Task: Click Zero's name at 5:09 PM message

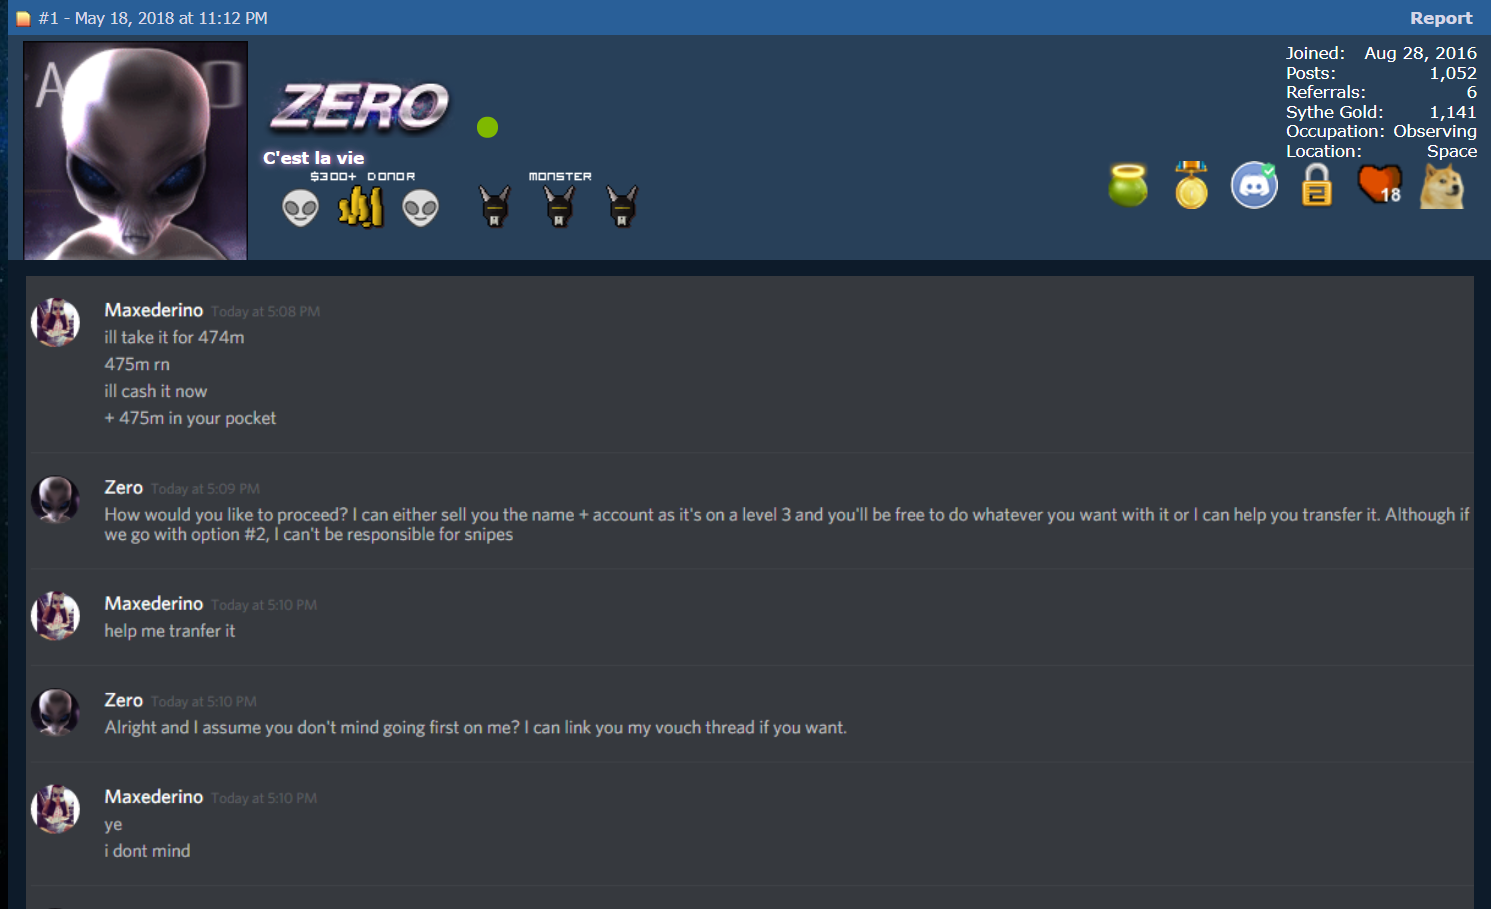Action: [x=124, y=487]
